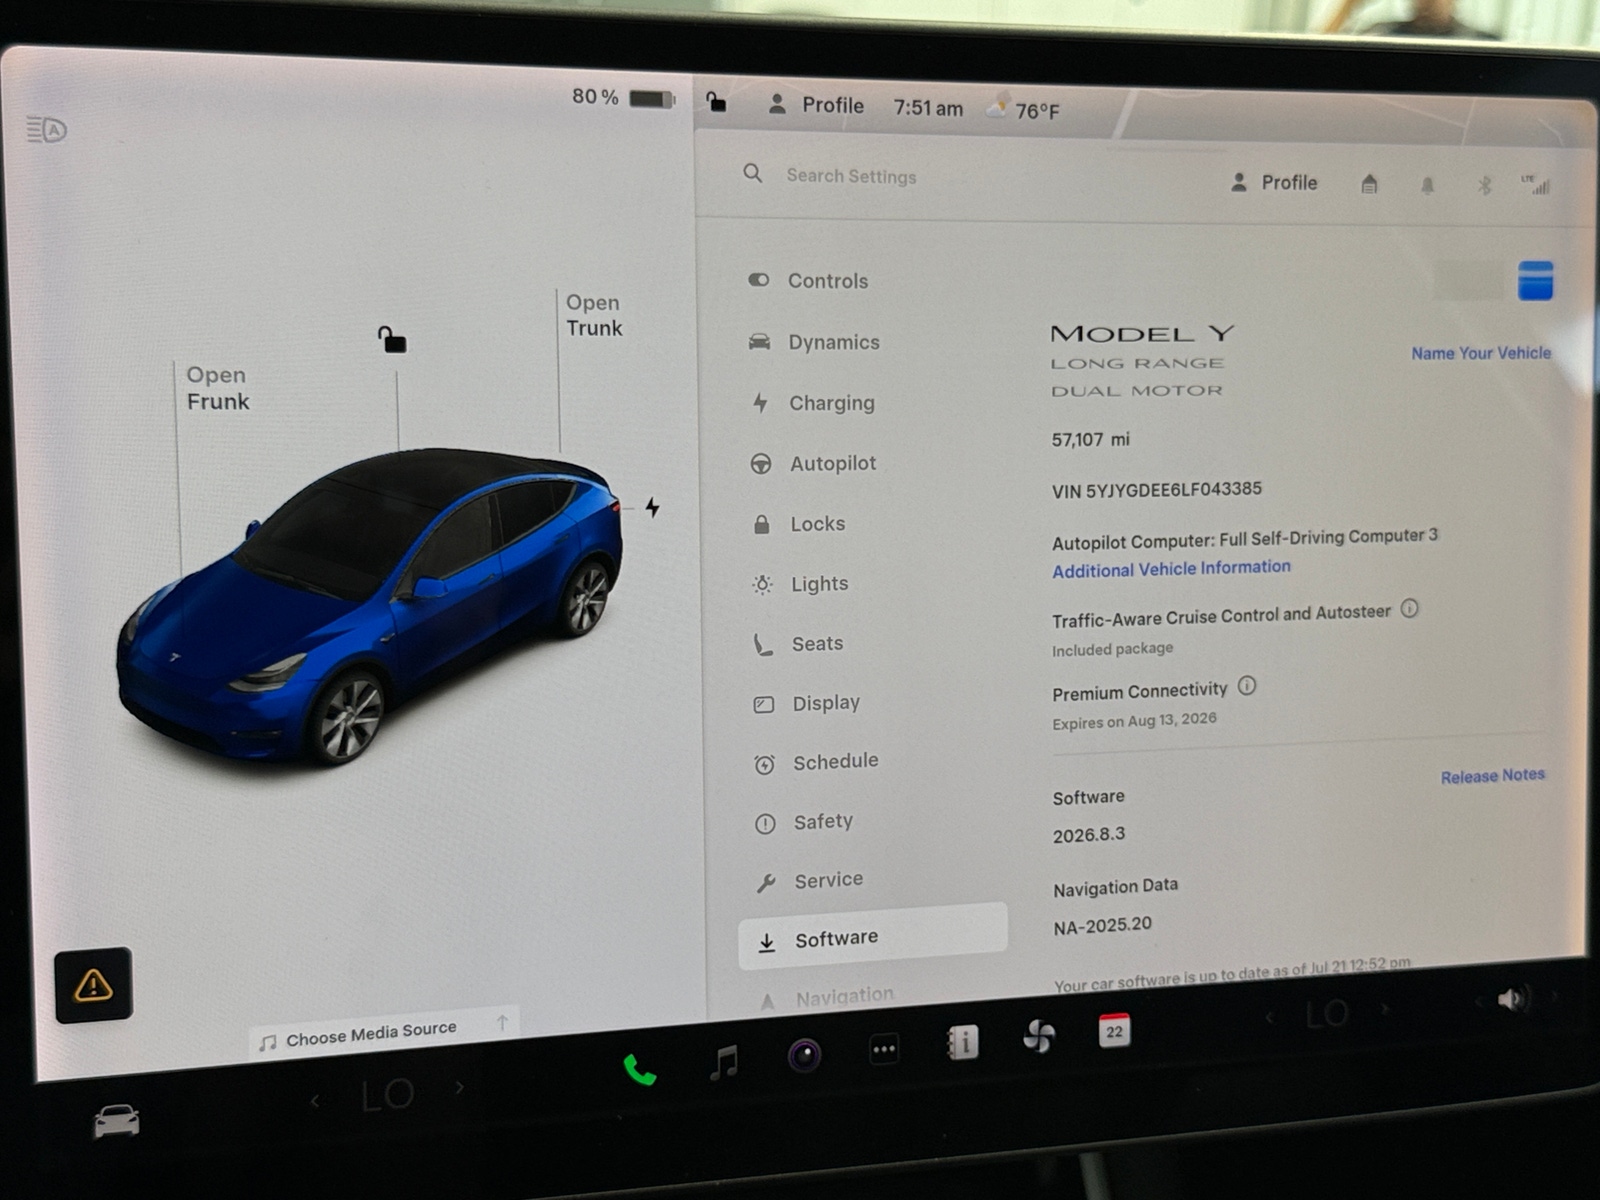This screenshot has height=1200, width=1600.
Task: Tap driver LO temperature setting
Action: [387, 1095]
